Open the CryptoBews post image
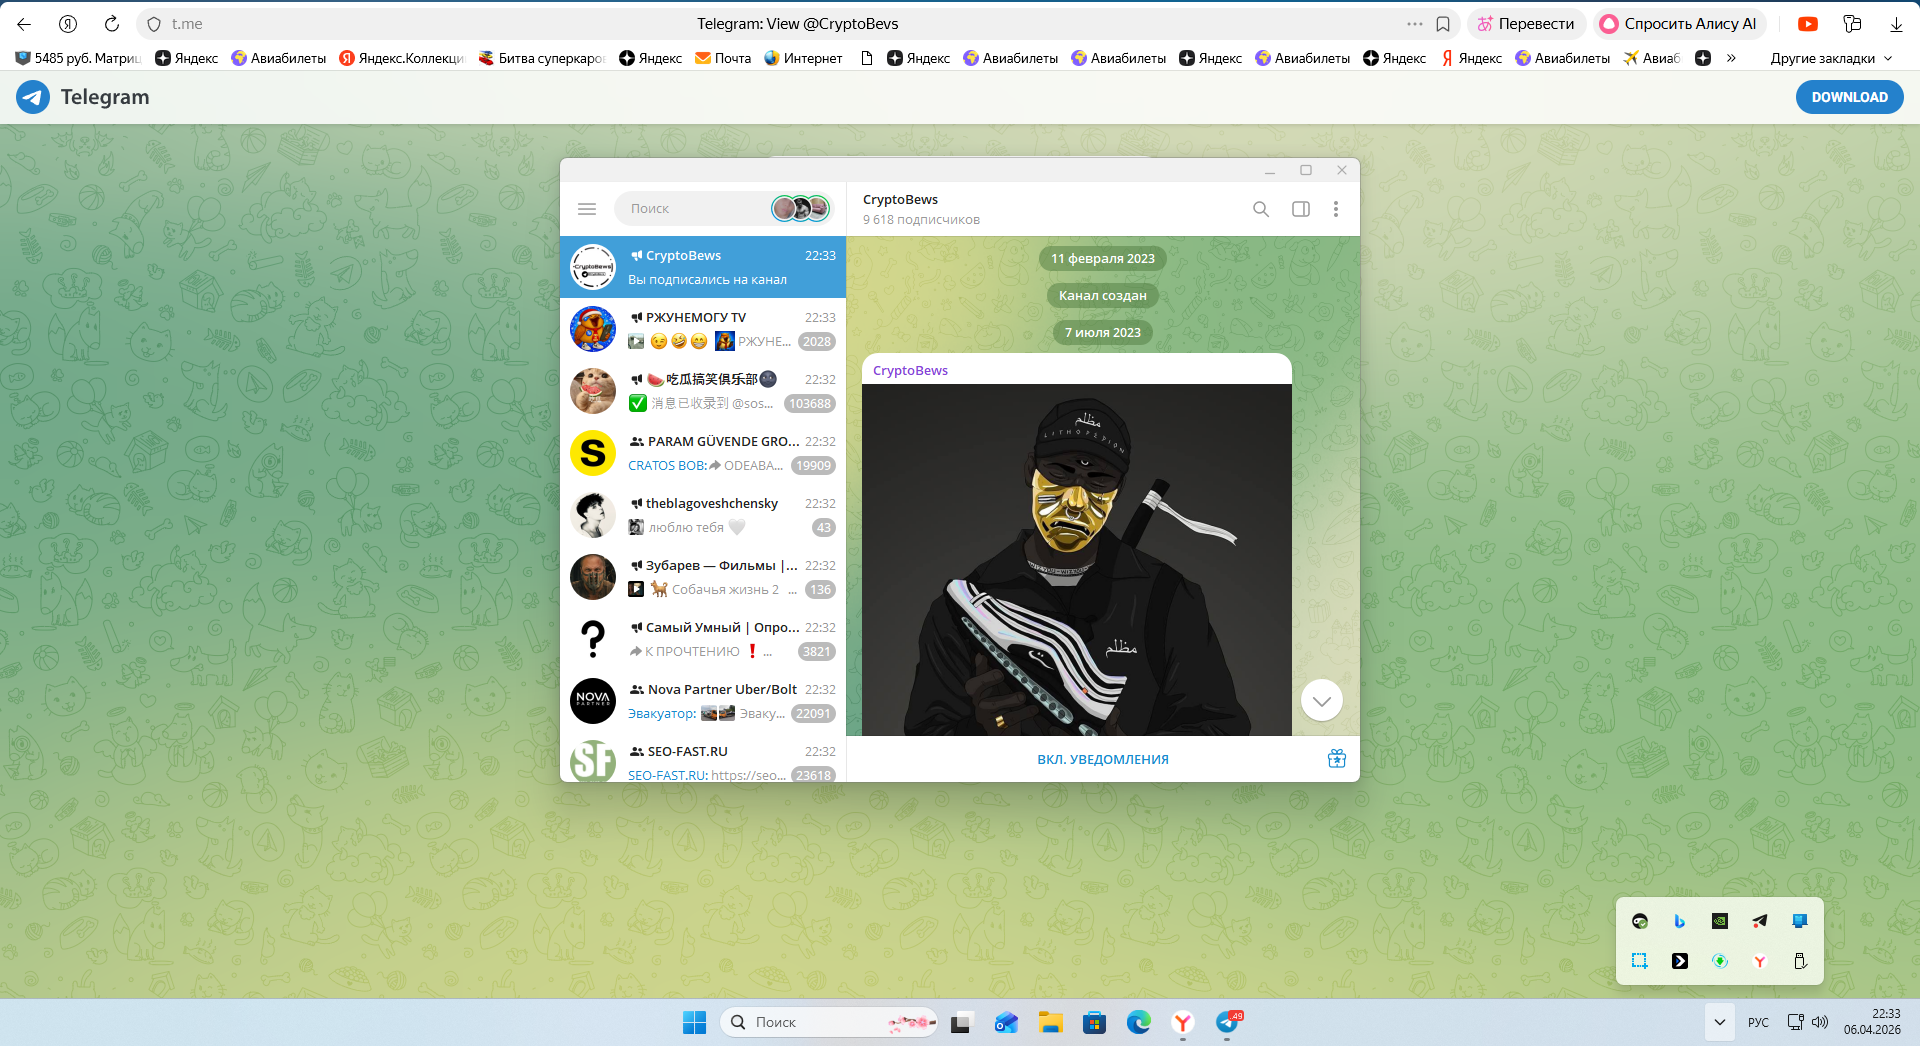The height and width of the screenshot is (1046, 1920). [1076, 560]
